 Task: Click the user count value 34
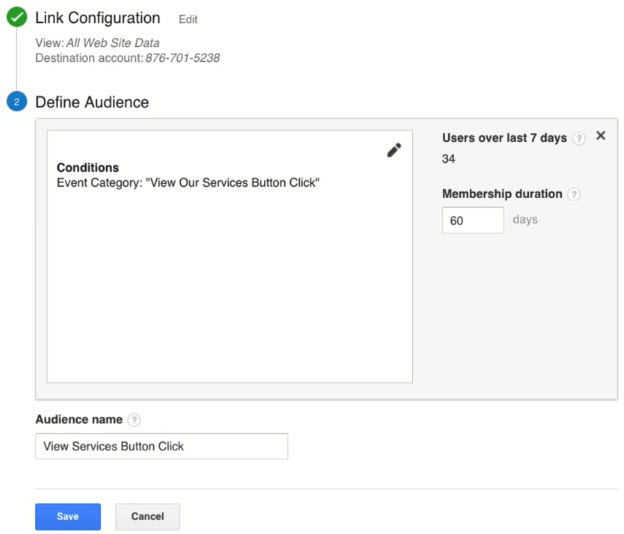click(449, 158)
